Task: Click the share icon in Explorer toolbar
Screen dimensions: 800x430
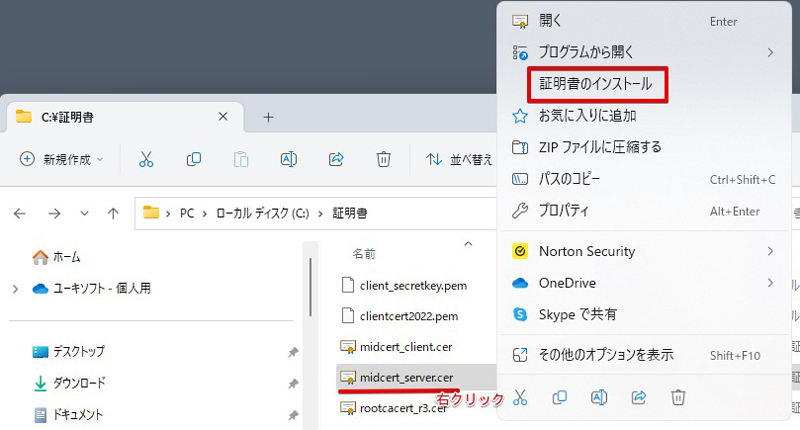Action: click(x=336, y=160)
